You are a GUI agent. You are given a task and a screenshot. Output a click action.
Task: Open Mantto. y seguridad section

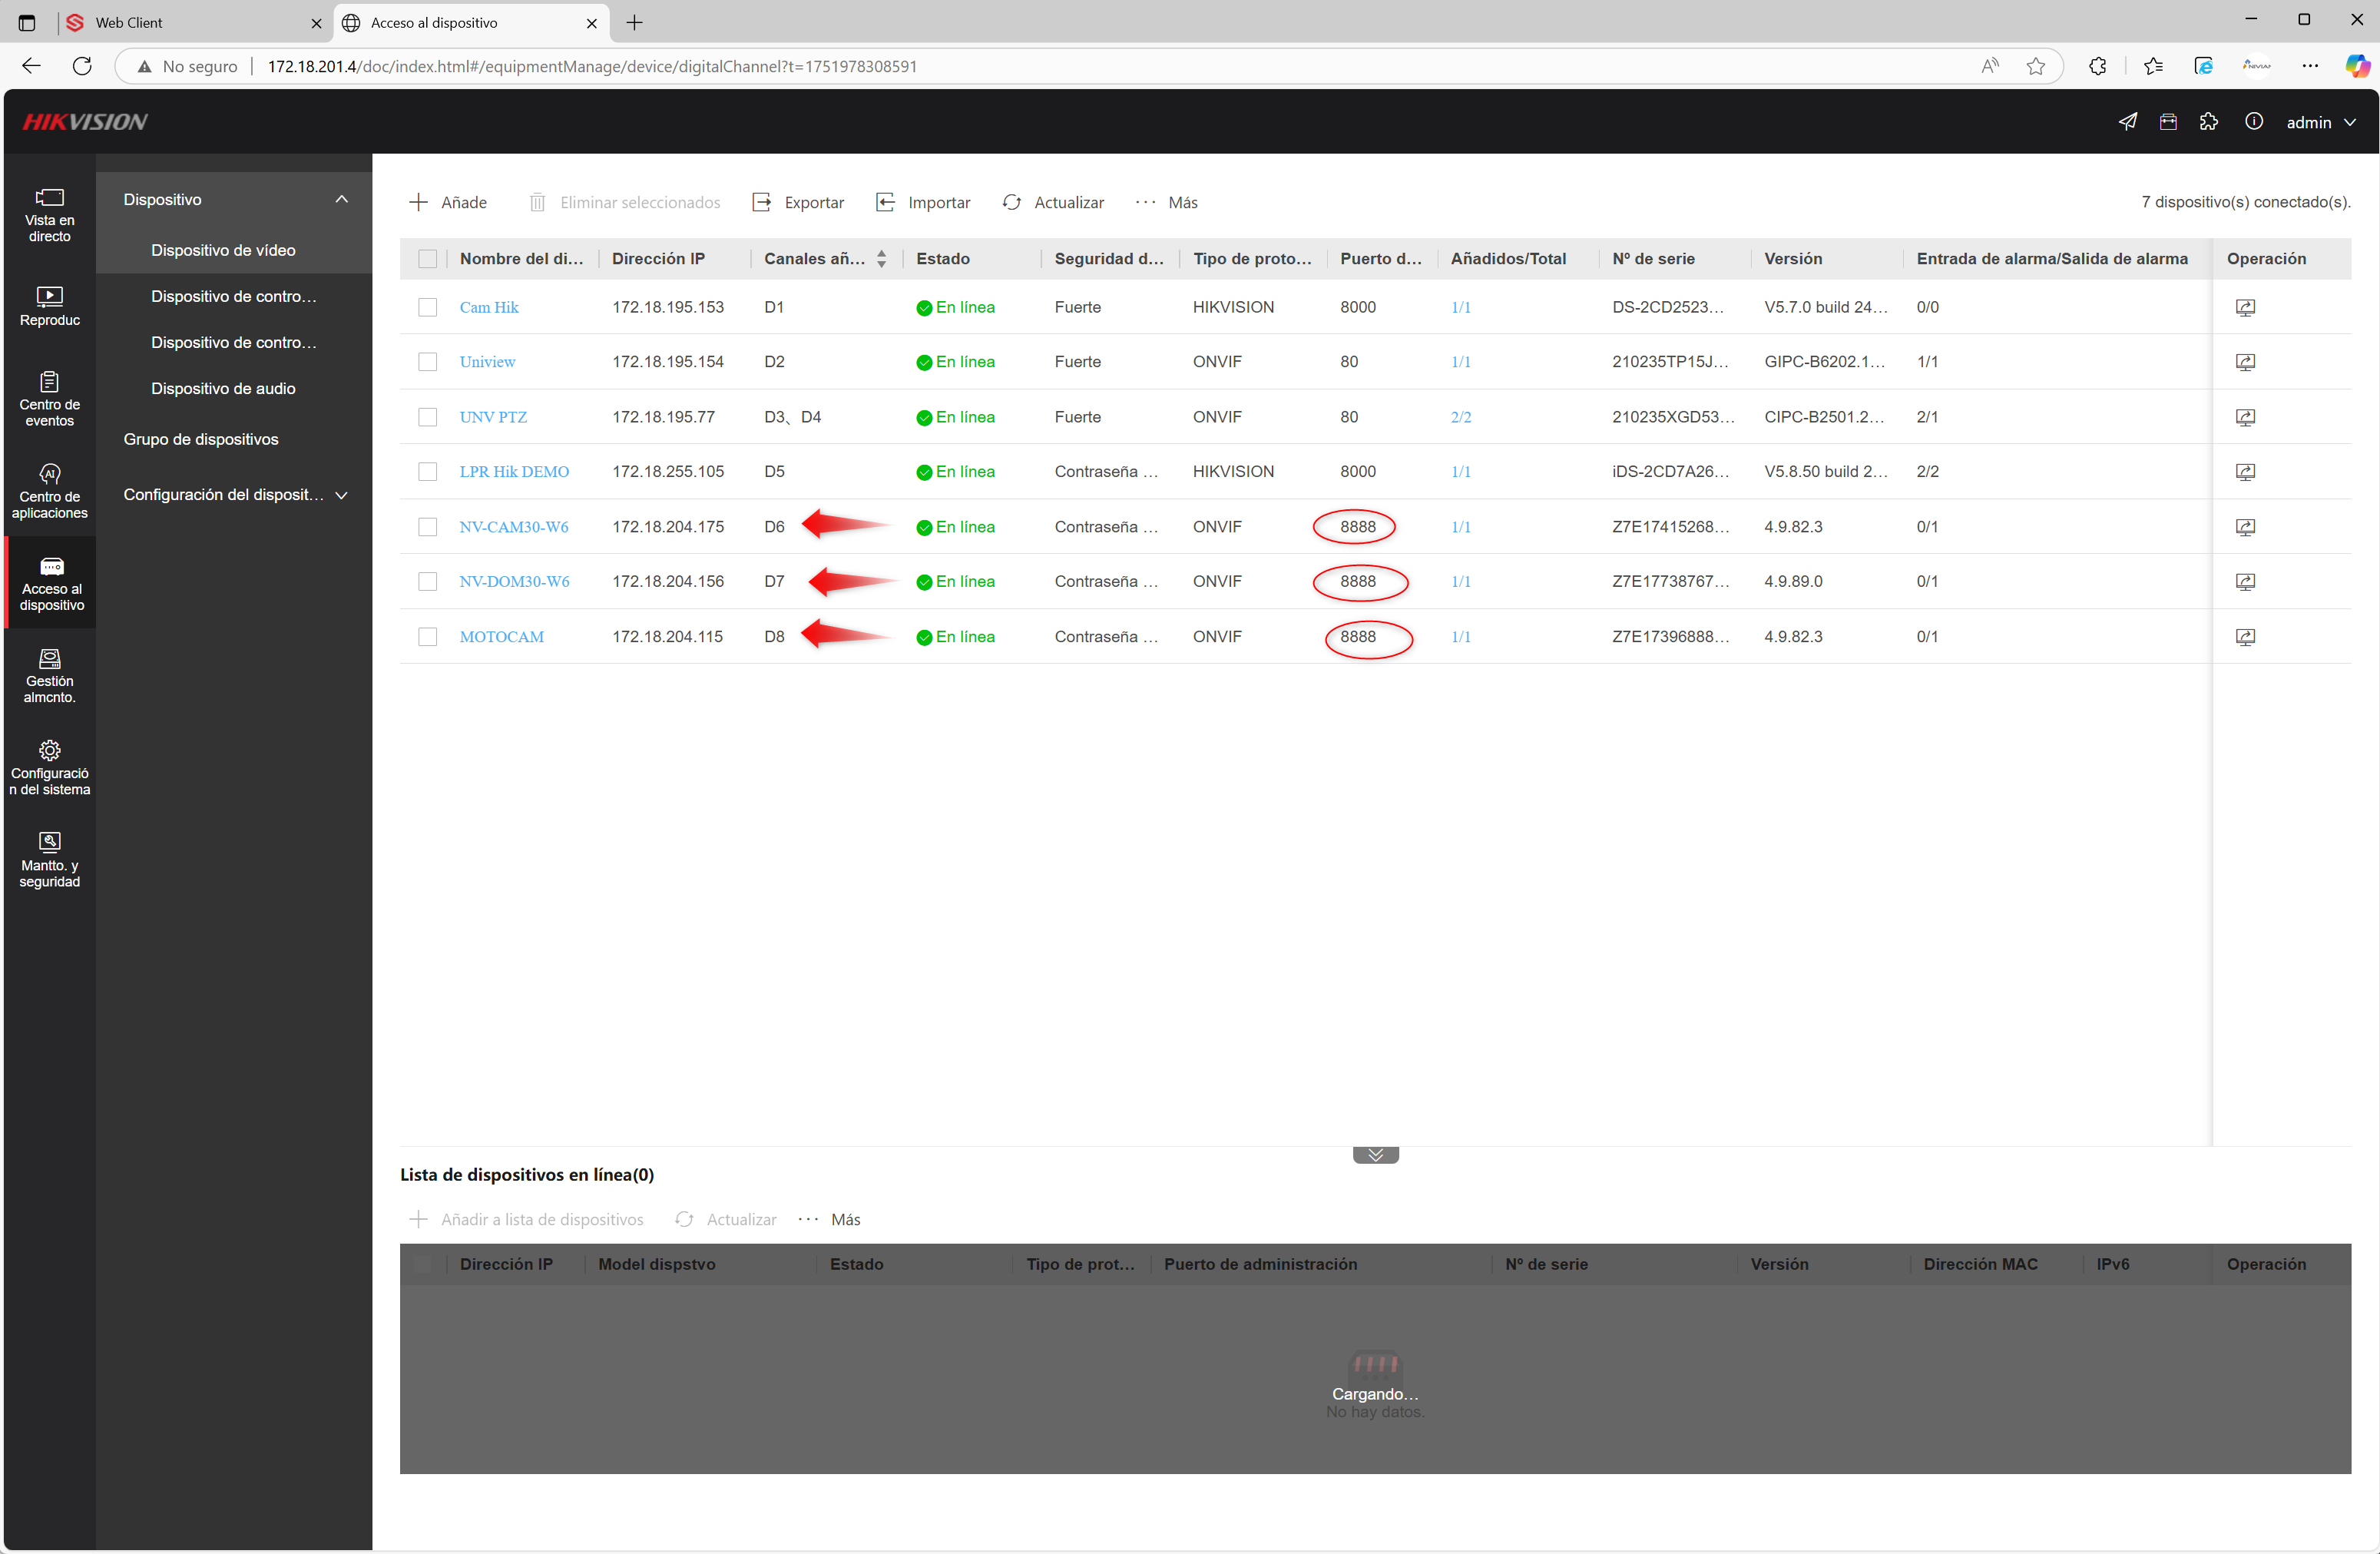(50, 859)
